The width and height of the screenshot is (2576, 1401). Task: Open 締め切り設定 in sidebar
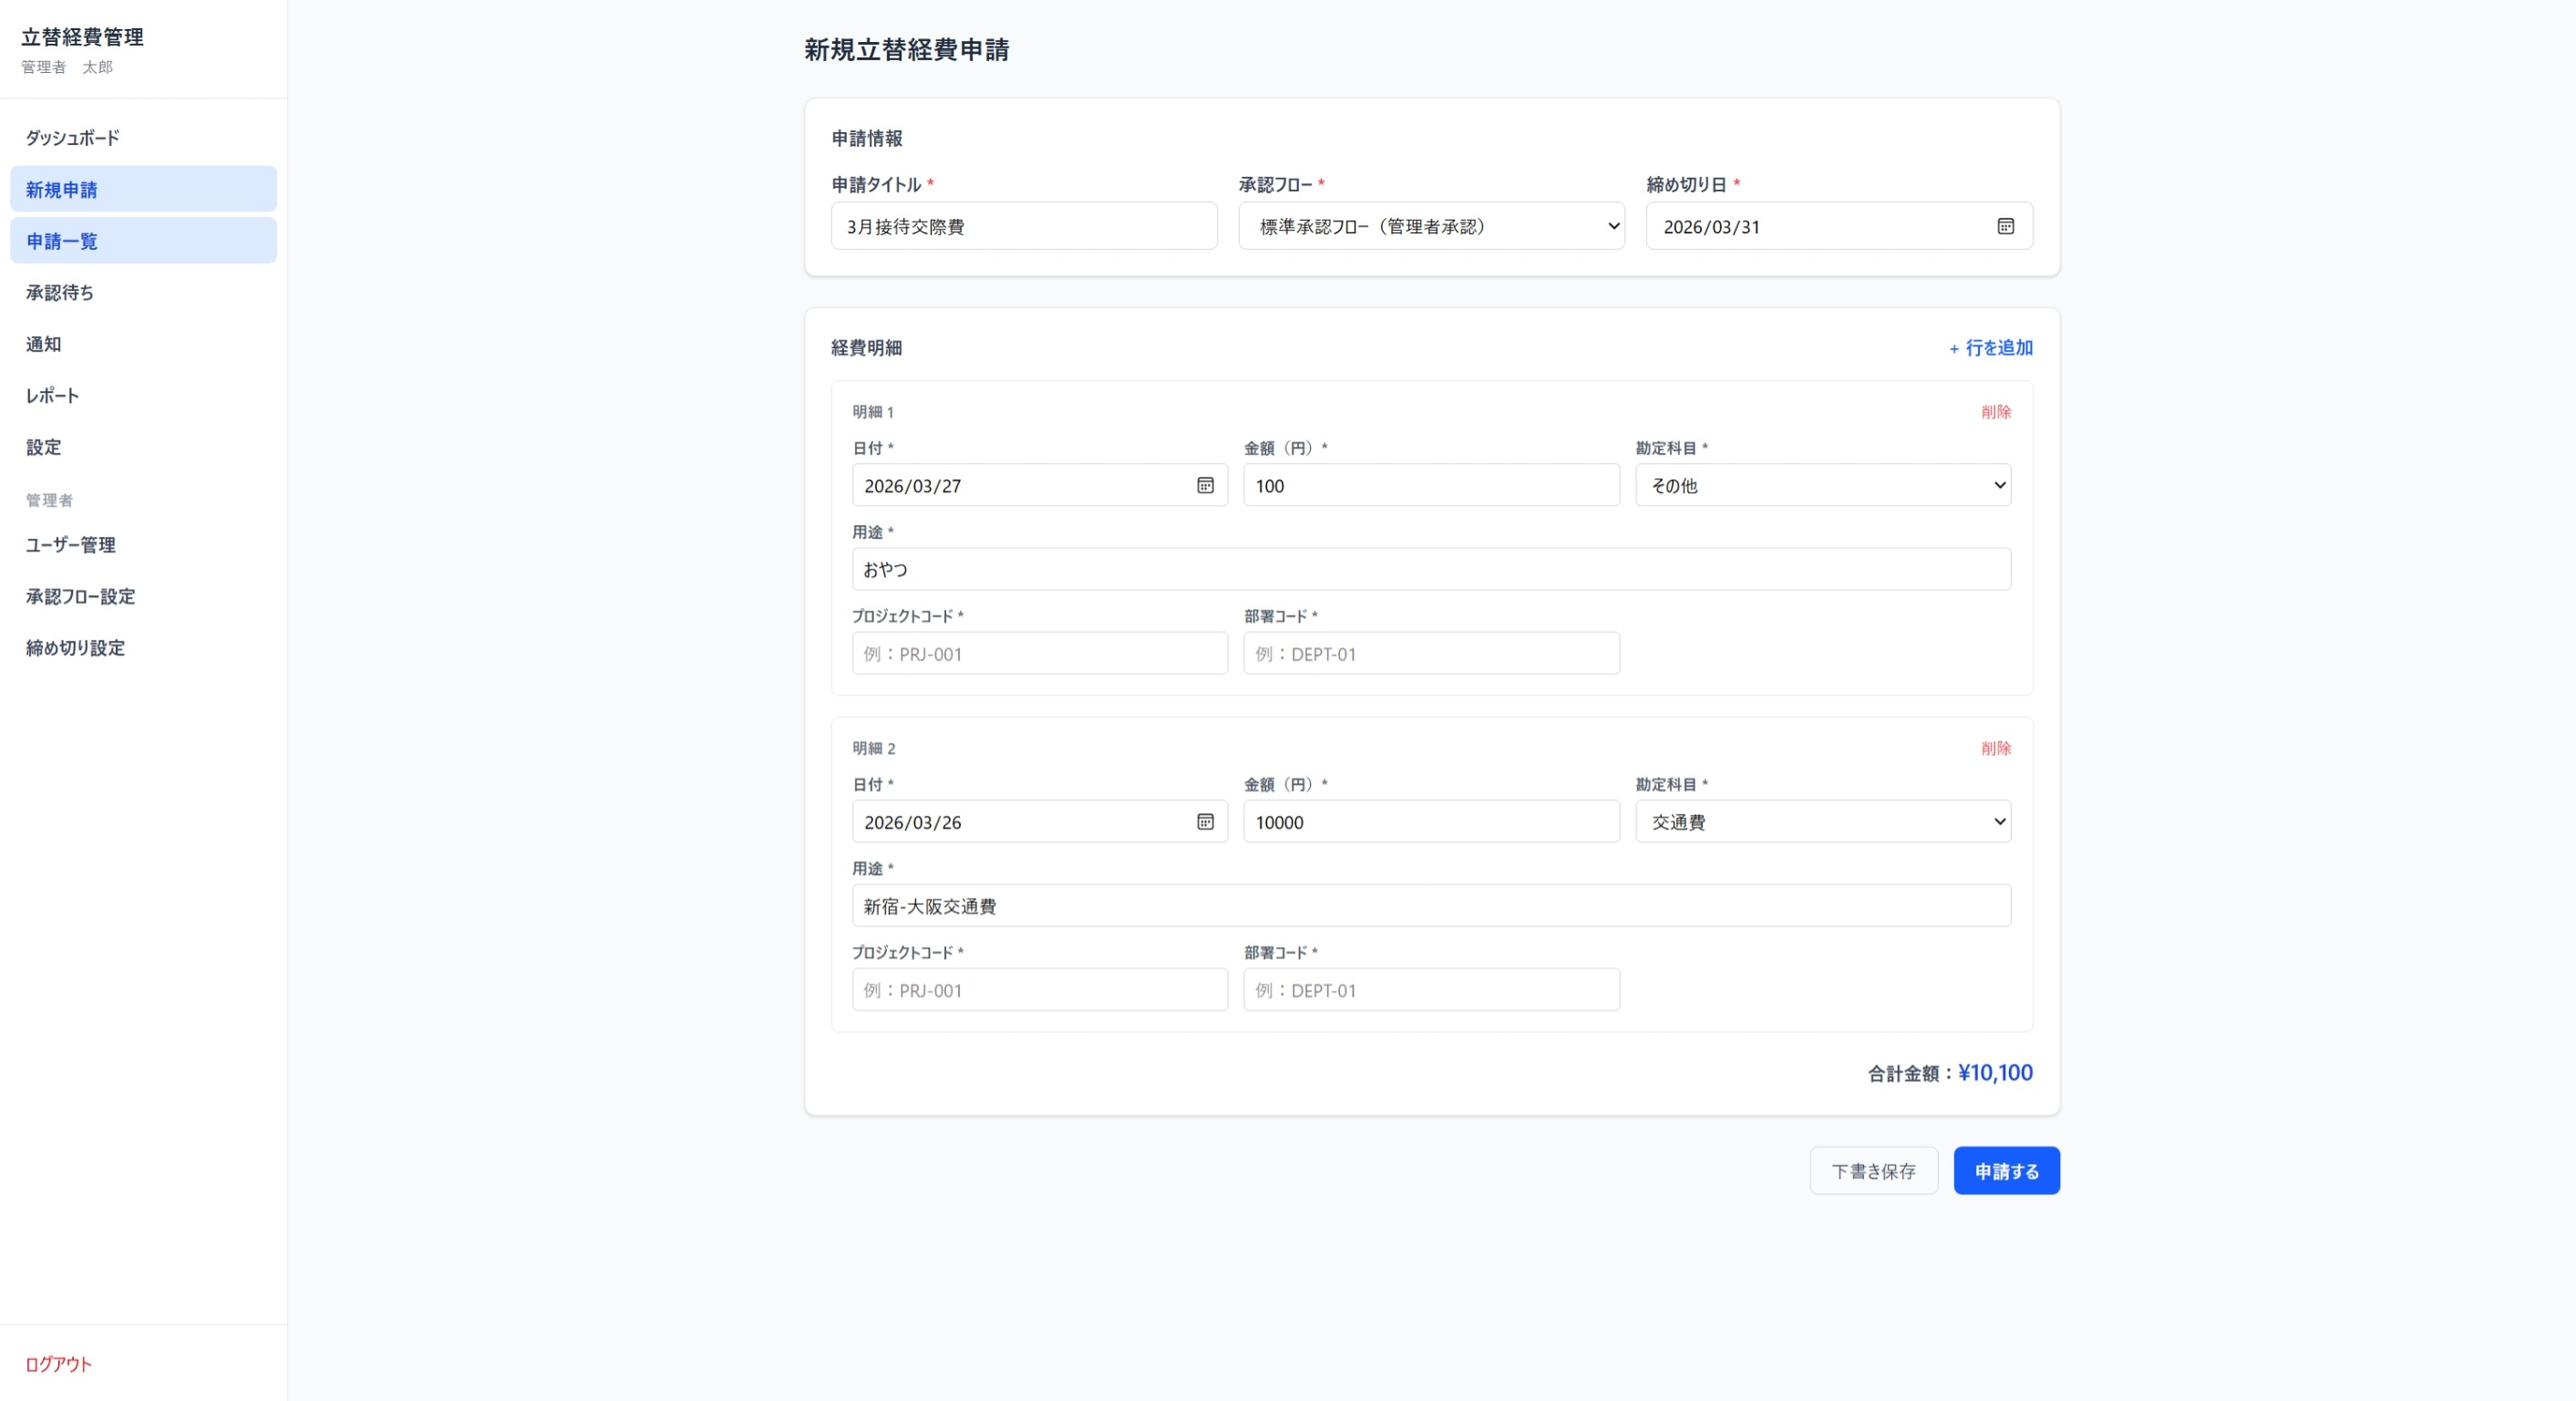75,648
